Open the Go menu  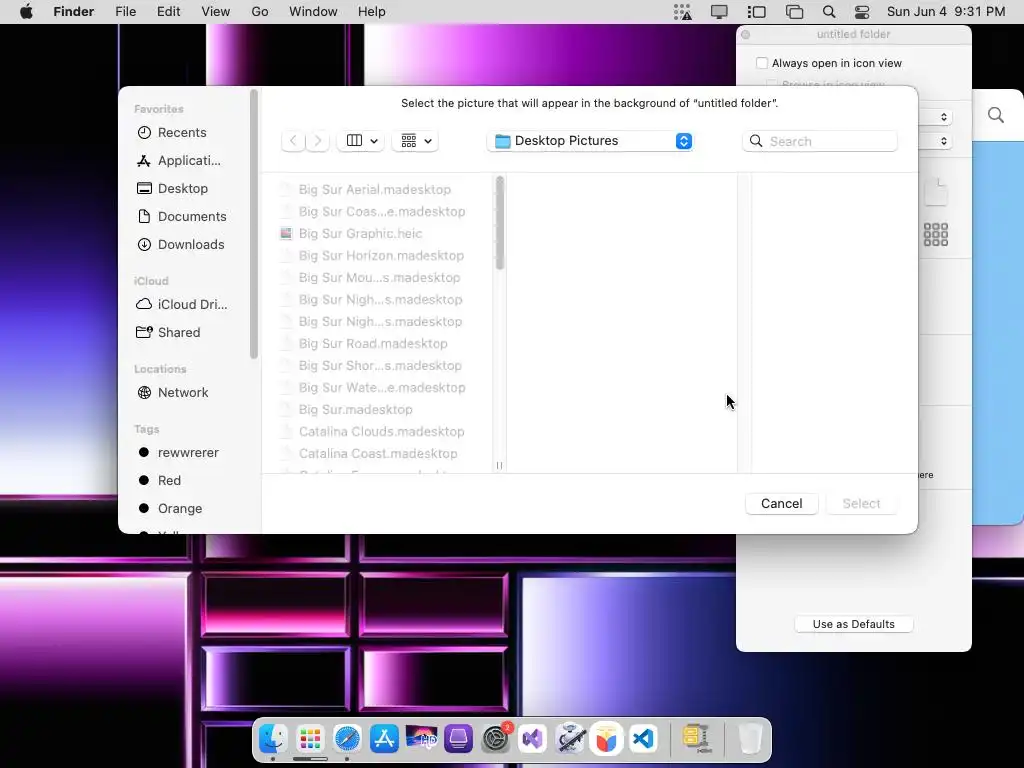point(260,12)
